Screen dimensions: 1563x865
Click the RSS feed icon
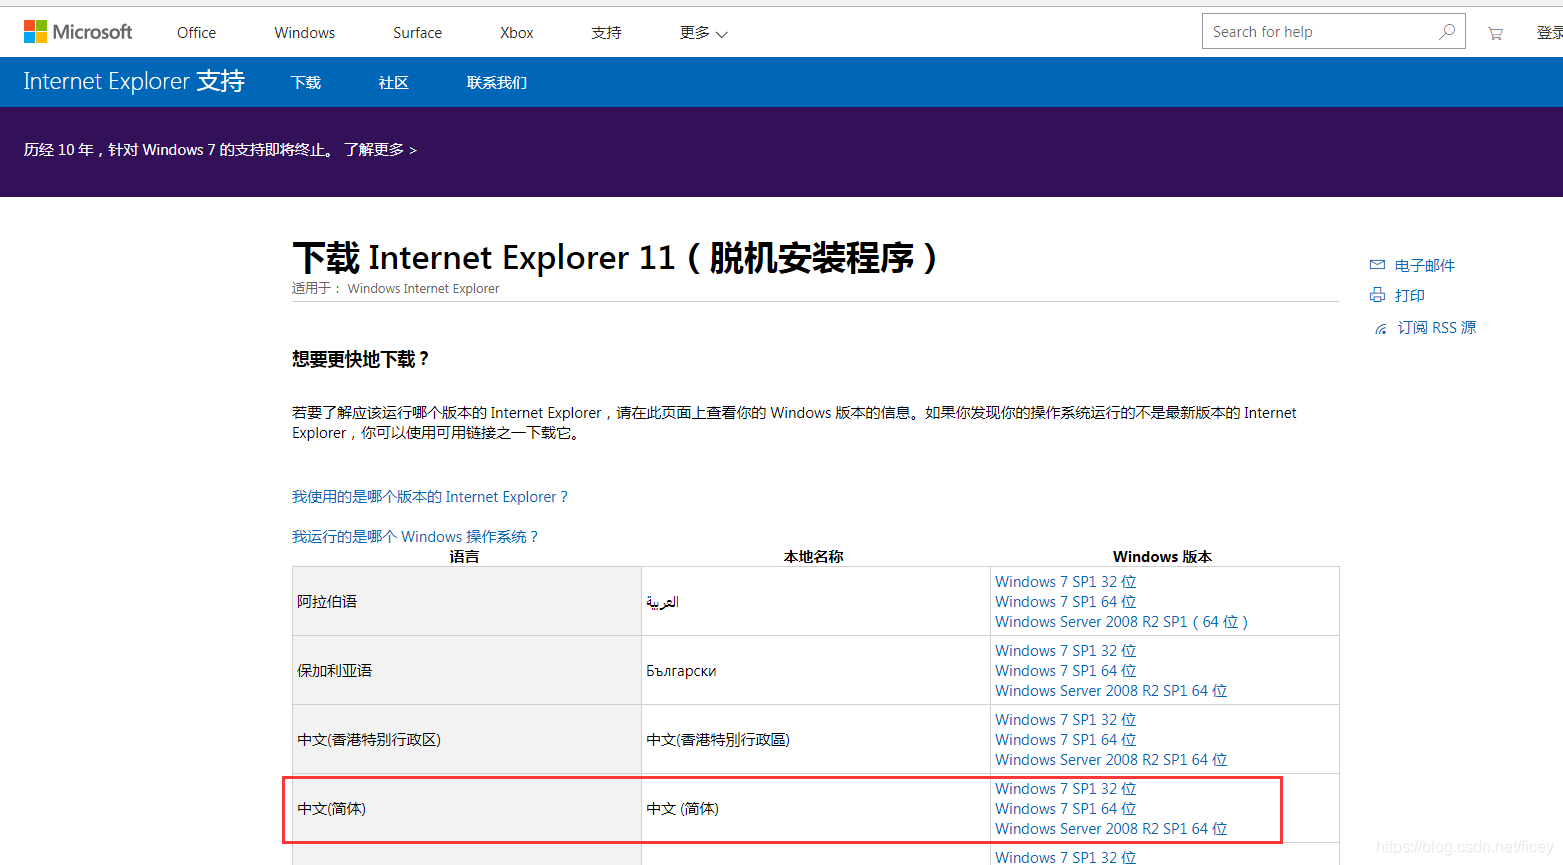[x=1381, y=328]
